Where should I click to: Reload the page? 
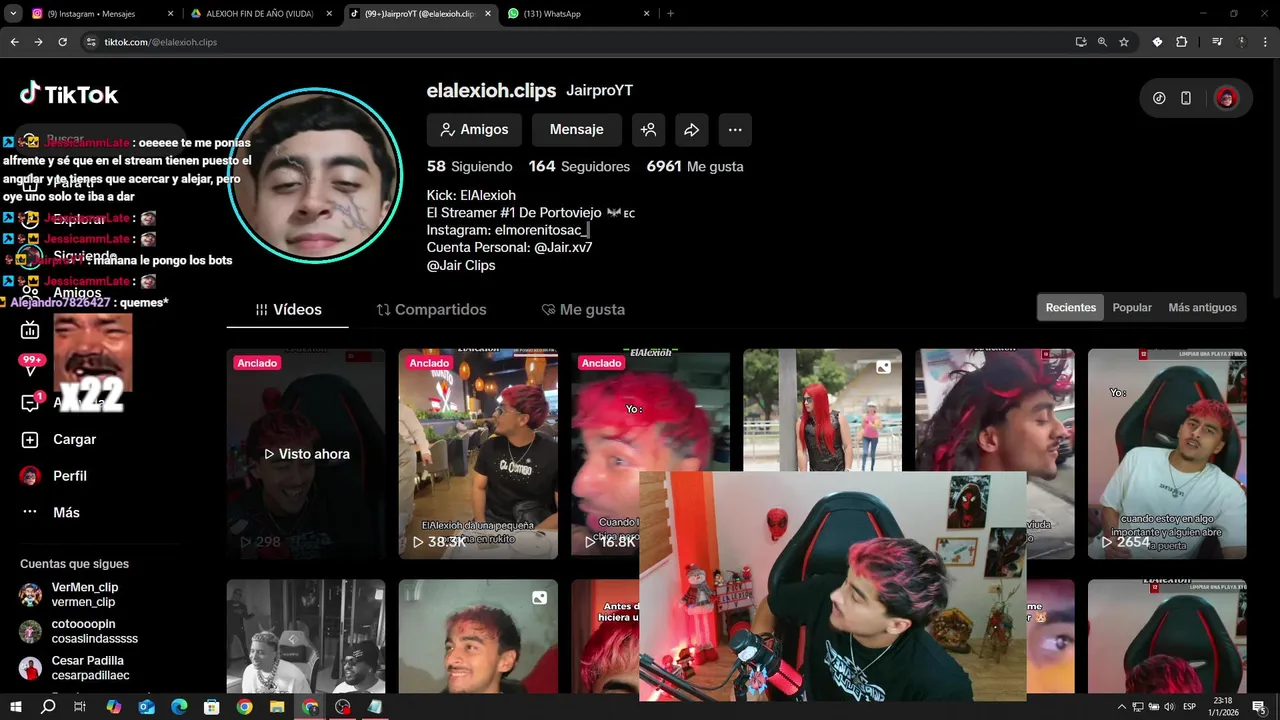62,42
